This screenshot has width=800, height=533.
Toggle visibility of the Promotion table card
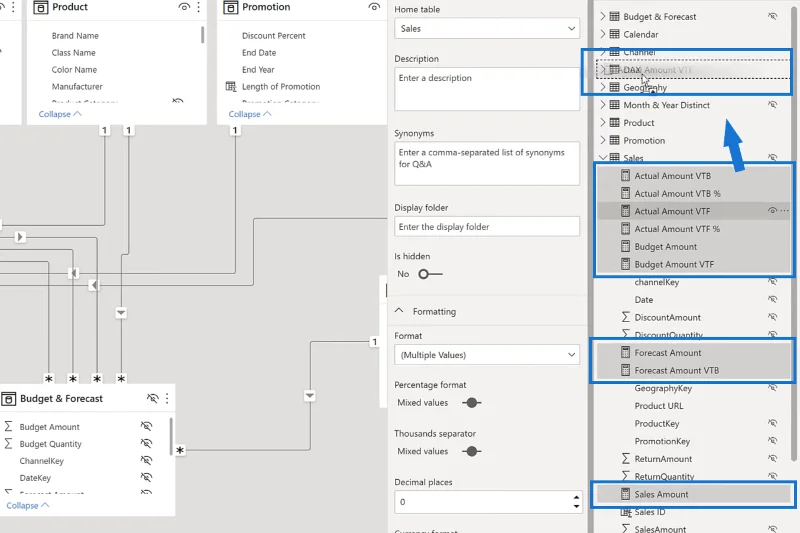pos(374,7)
